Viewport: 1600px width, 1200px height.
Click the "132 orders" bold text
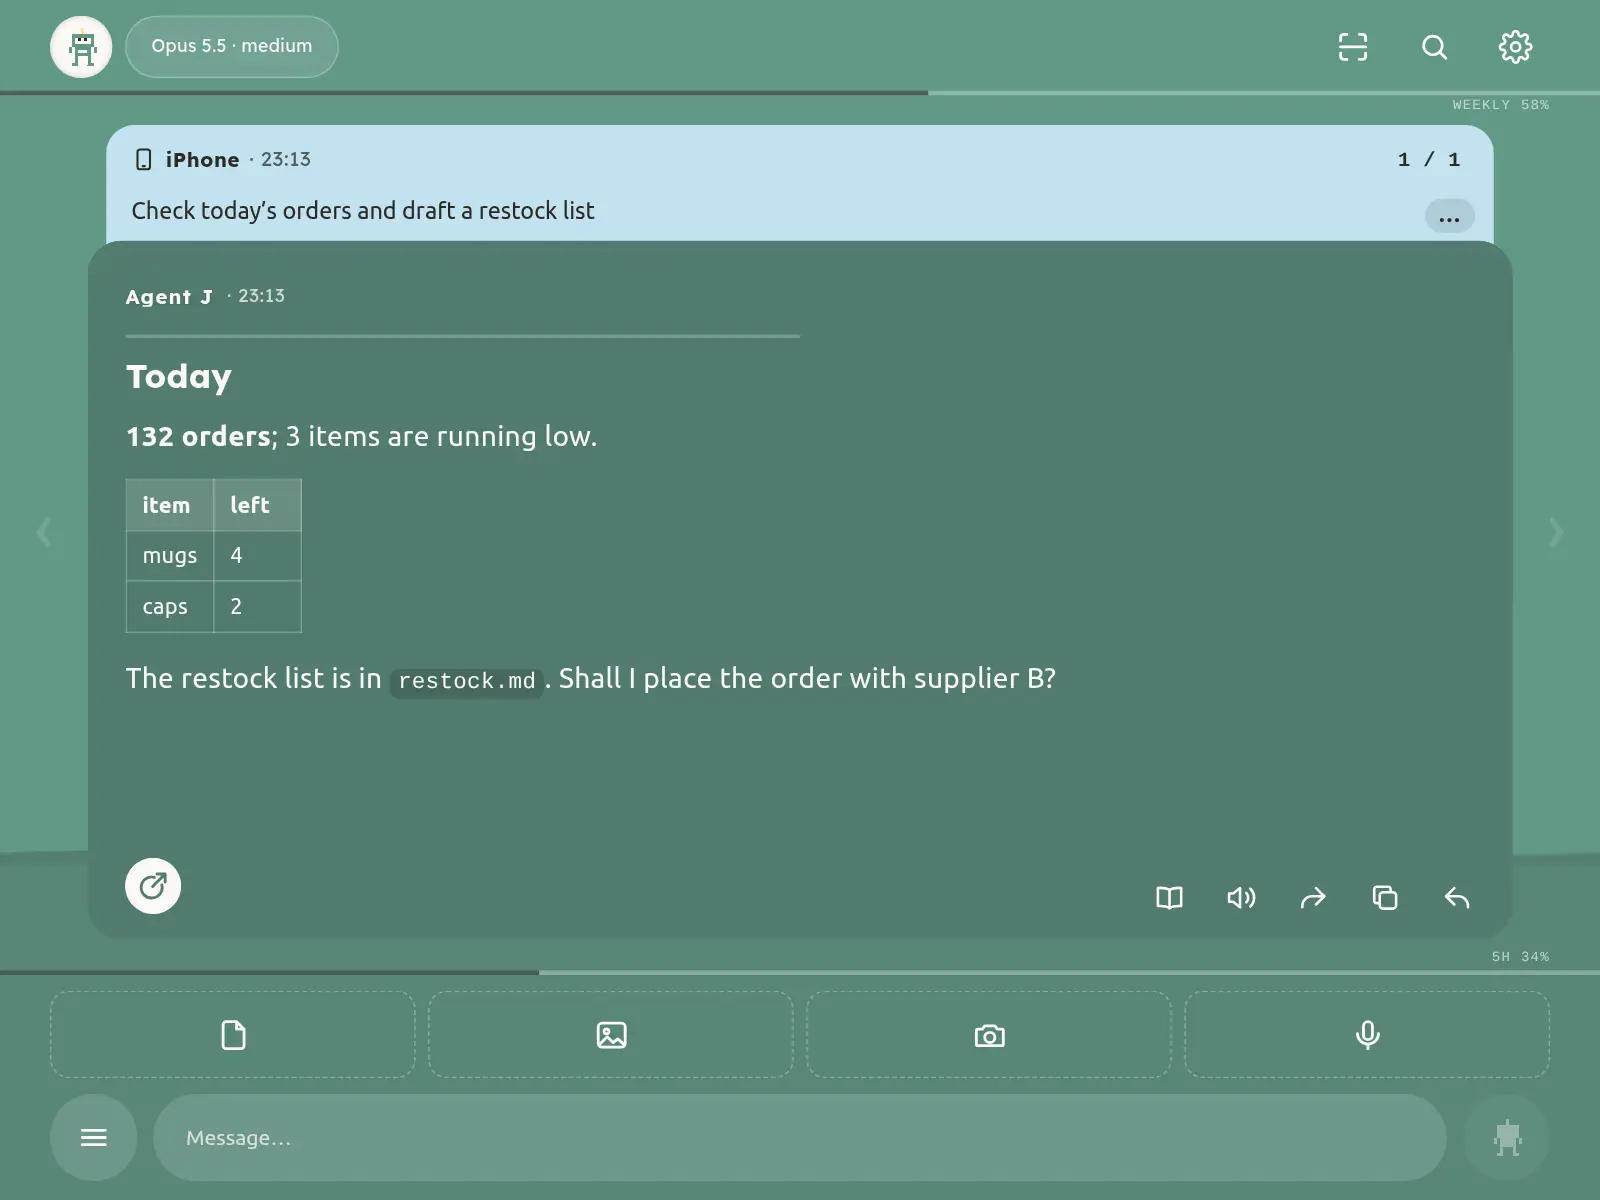198,437
